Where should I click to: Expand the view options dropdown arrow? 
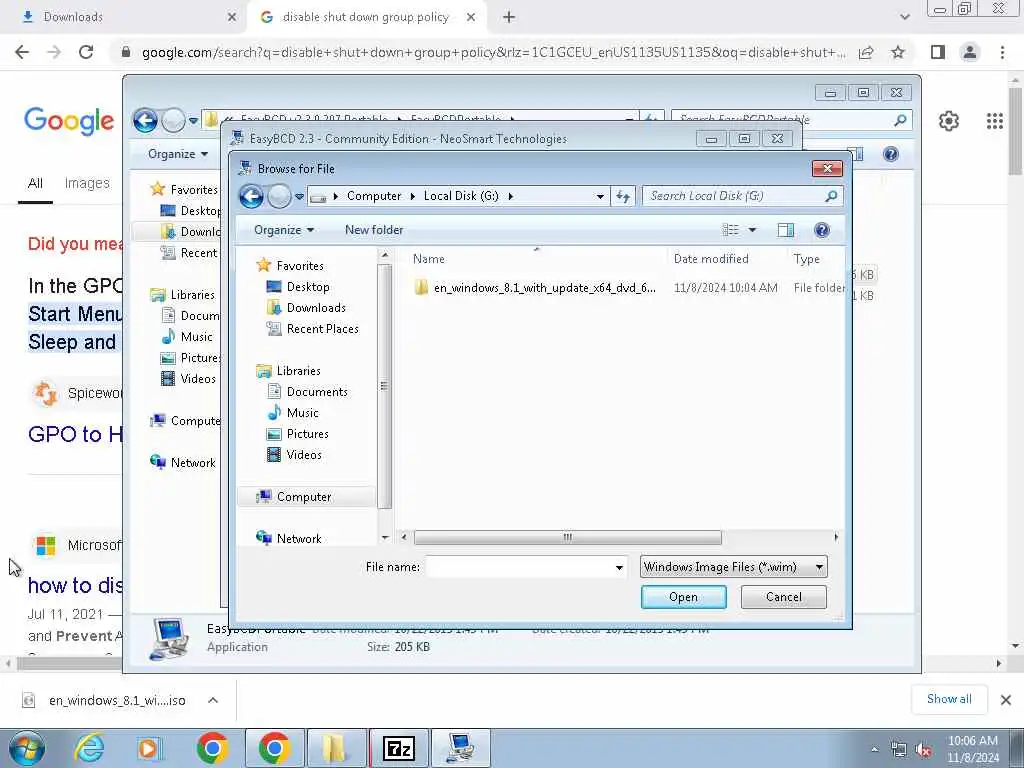[752, 230]
